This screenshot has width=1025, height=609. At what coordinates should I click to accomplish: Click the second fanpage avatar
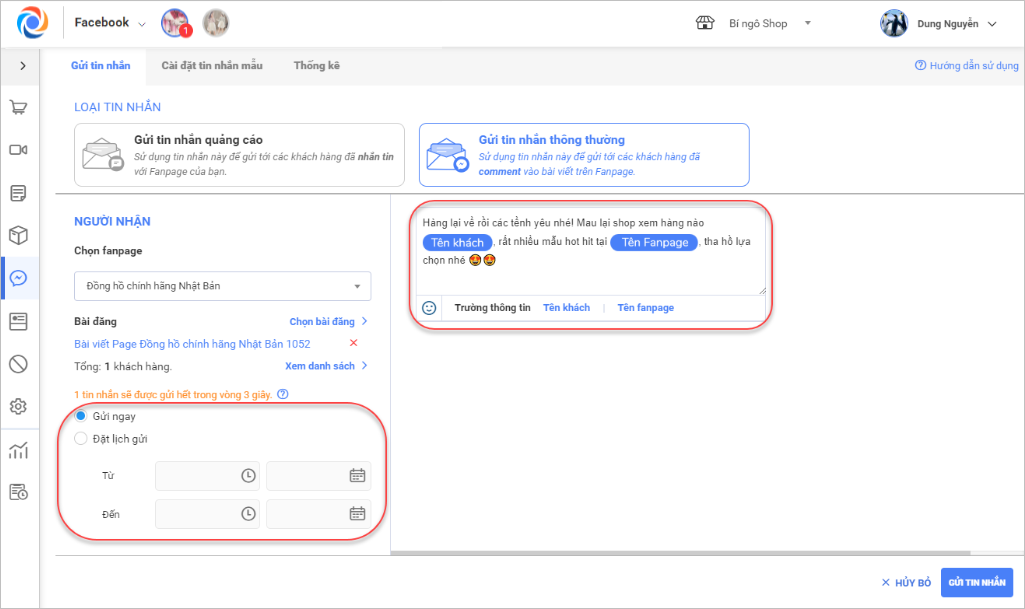tap(216, 23)
